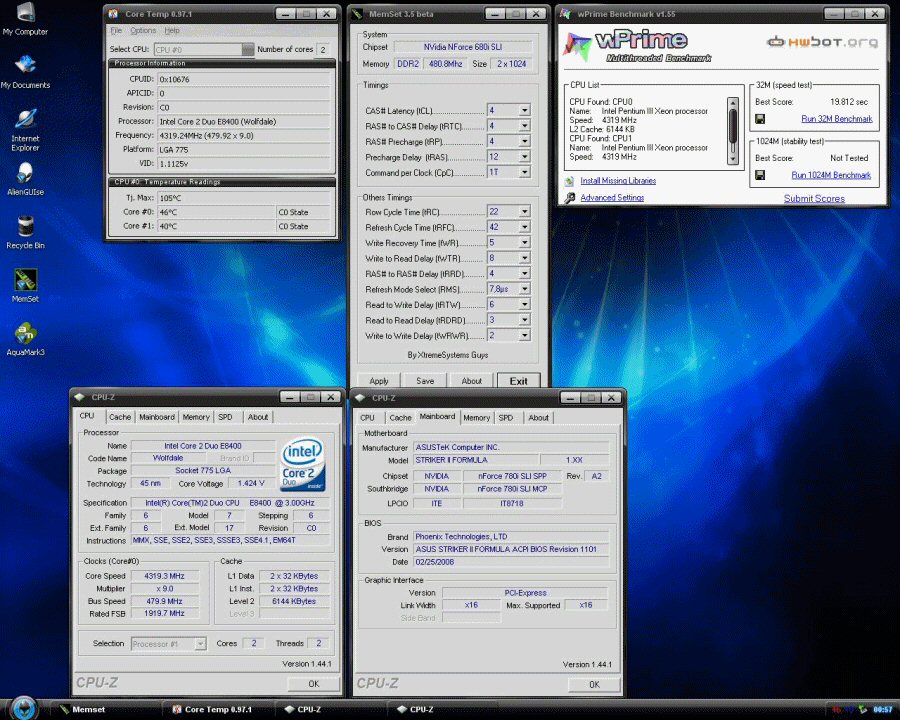The height and width of the screenshot is (720, 900).
Task: Select CPU tab in right CPU-Z window
Action: click(367, 417)
